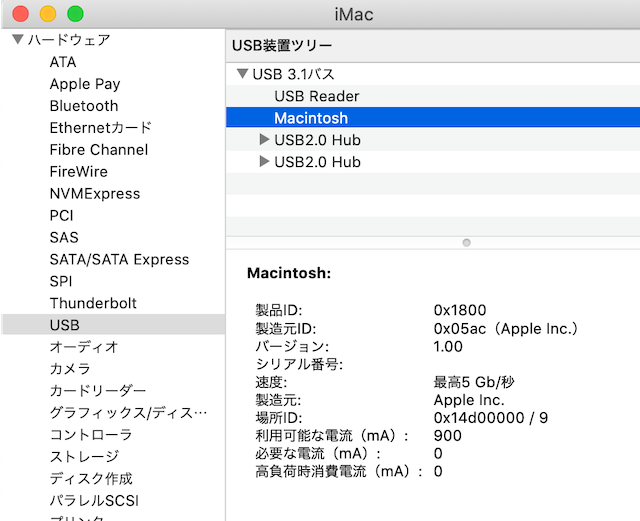Click the シリアル番号 label
Screen dimensions: 640x521
click(x=299, y=364)
